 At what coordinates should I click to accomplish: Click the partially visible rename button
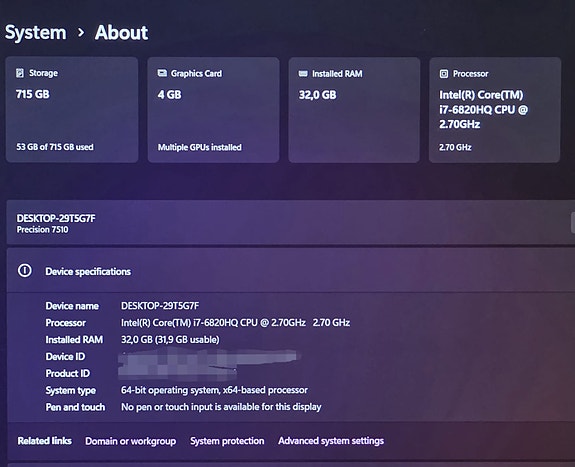(x=573, y=222)
